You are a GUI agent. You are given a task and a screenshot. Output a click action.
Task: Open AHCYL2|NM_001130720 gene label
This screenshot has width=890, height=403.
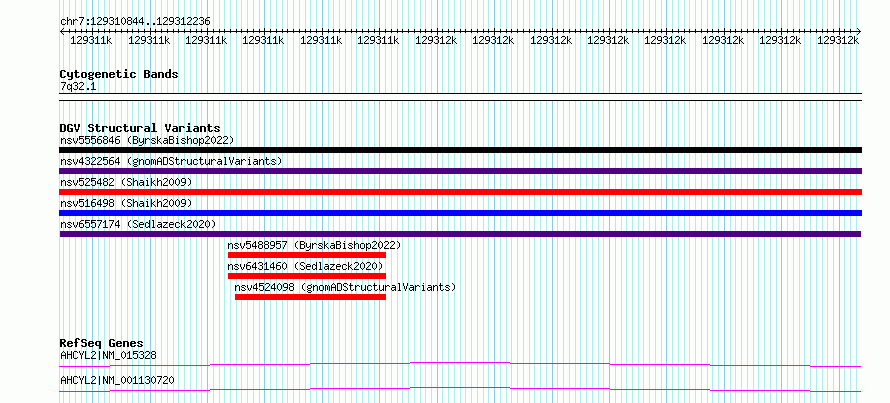coord(117,380)
